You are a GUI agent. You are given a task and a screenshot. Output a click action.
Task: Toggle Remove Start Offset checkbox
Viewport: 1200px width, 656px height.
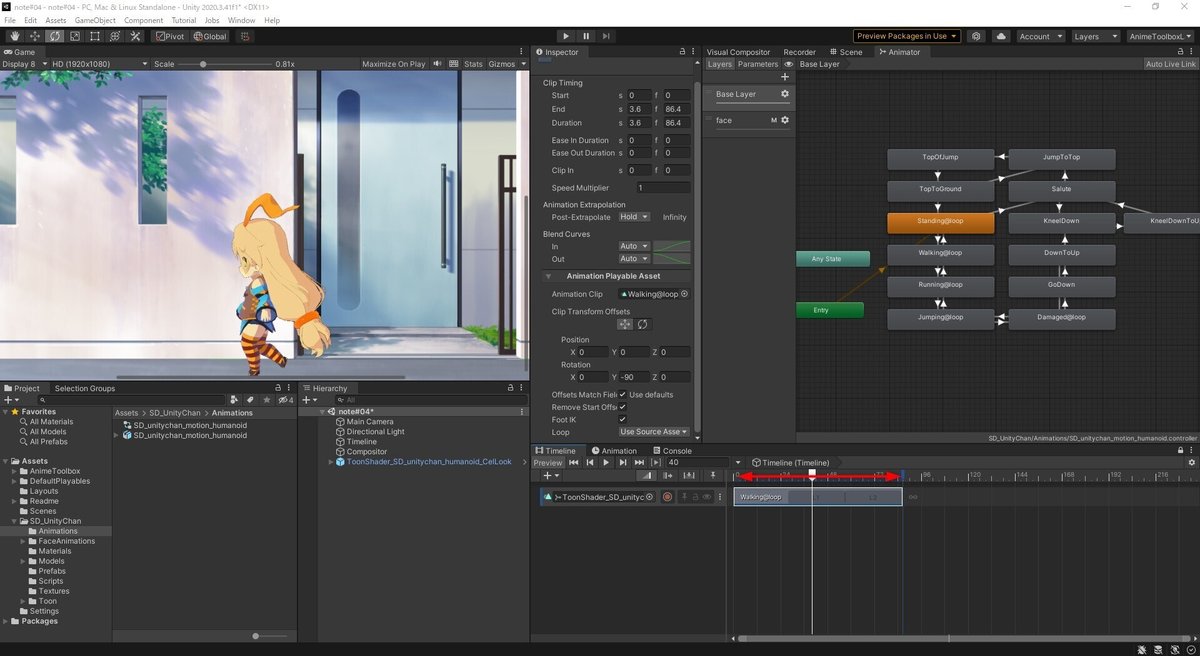click(622, 407)
